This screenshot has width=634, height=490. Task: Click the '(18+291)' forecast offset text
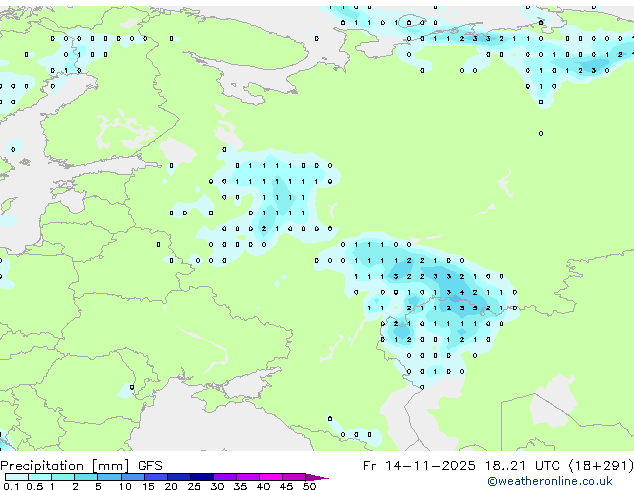point(601,466)
